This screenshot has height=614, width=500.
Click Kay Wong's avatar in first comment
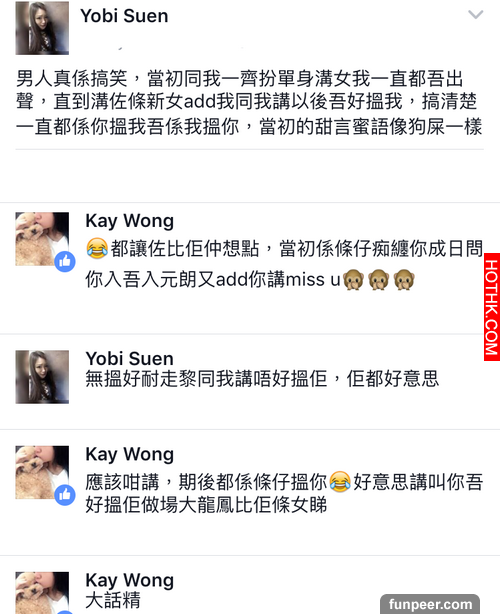point(42,239)
